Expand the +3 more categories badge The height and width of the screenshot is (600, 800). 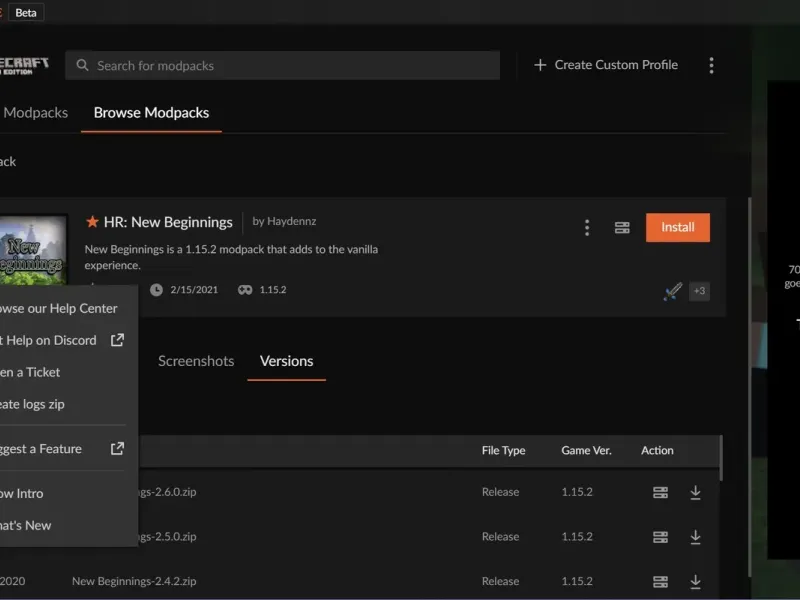coord(699,291)
